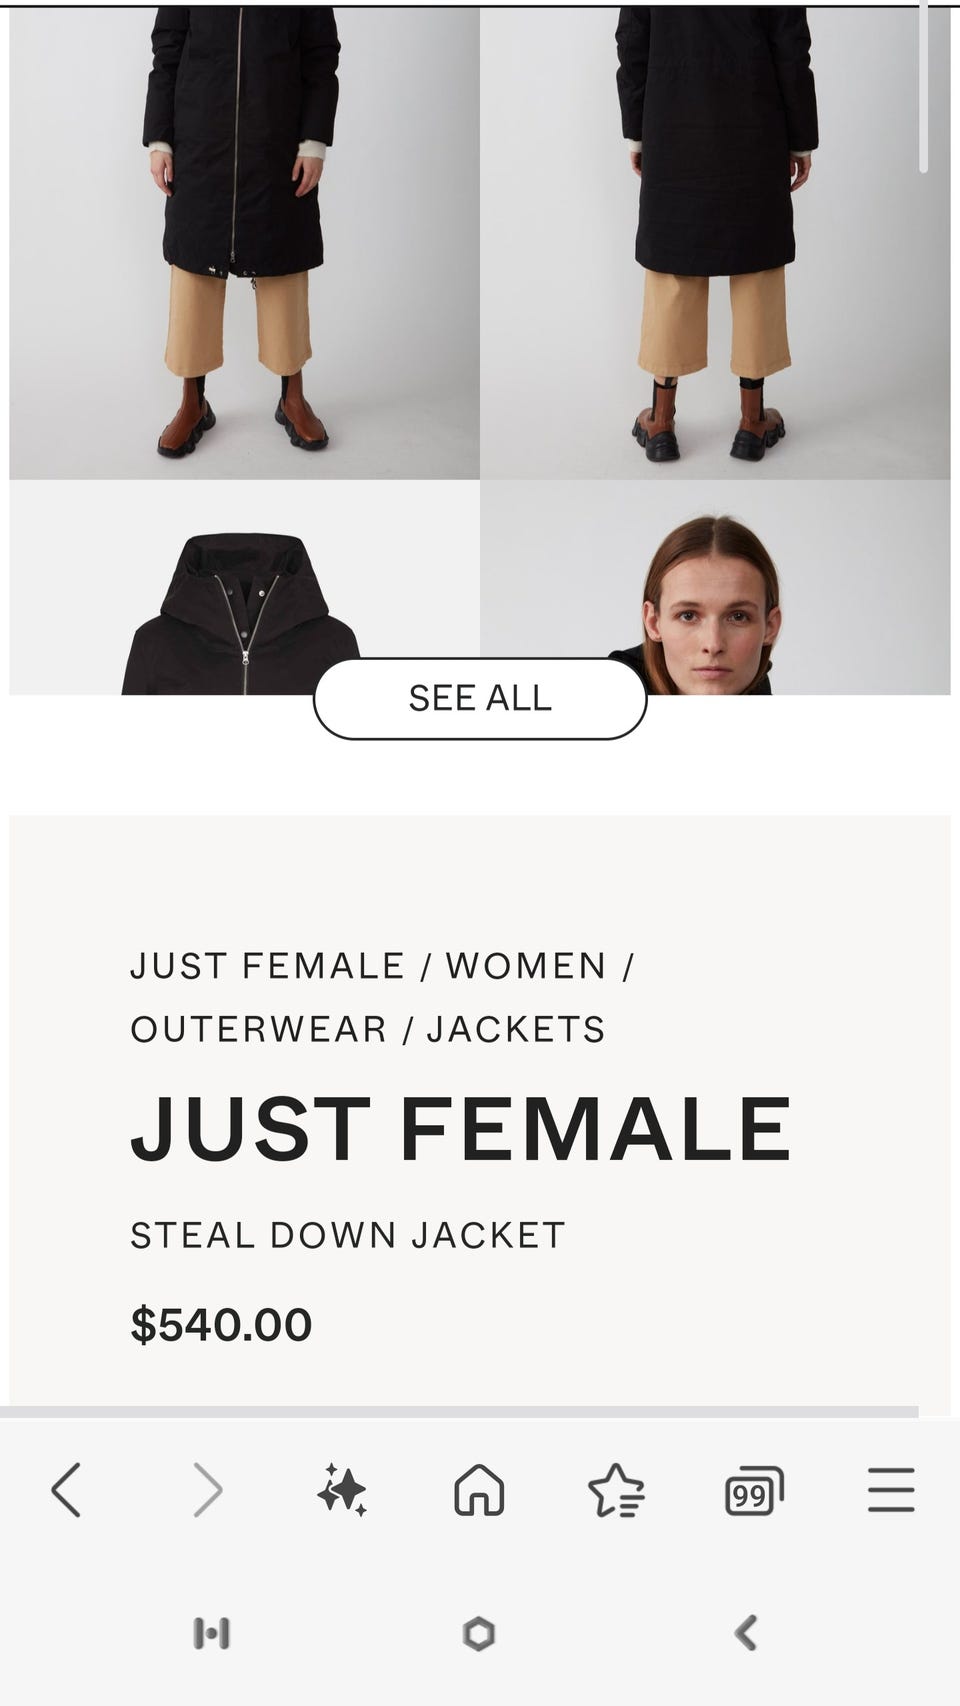Tap the browser back arrow icon
Screen dimensions: 960x1706
coord(66,1490)
